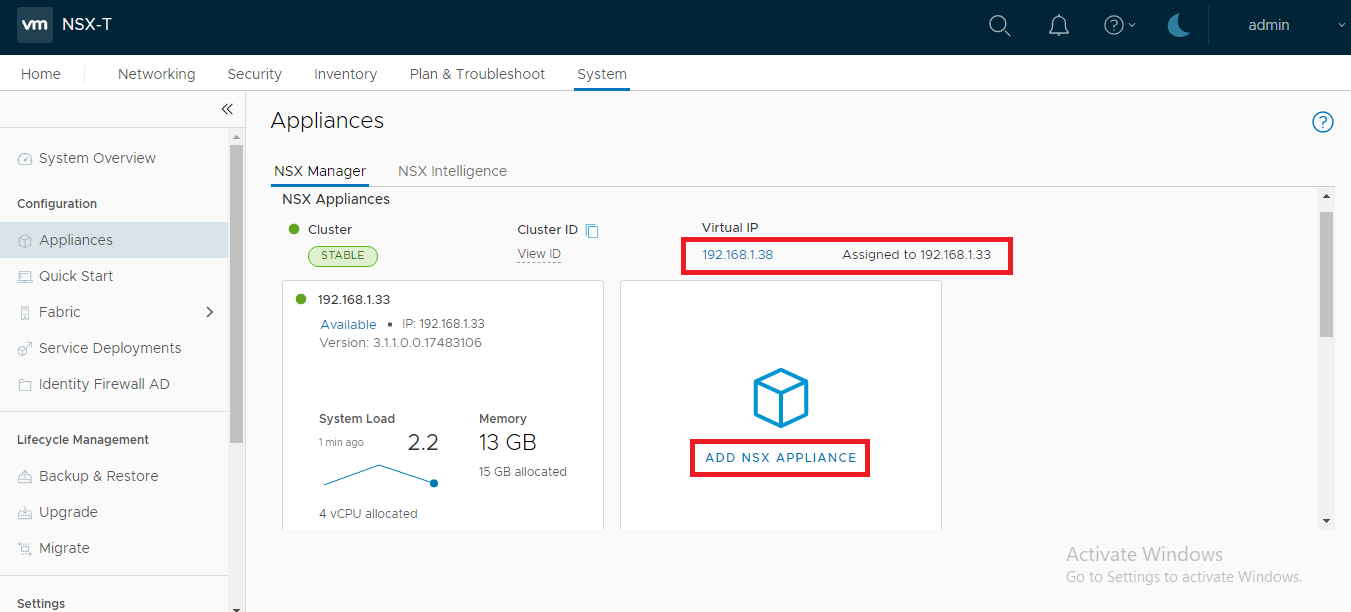This screenshot has width=1351, height=612.
Task: Collapse the sidebar with double-chevron icon
Action: [227, 109]
